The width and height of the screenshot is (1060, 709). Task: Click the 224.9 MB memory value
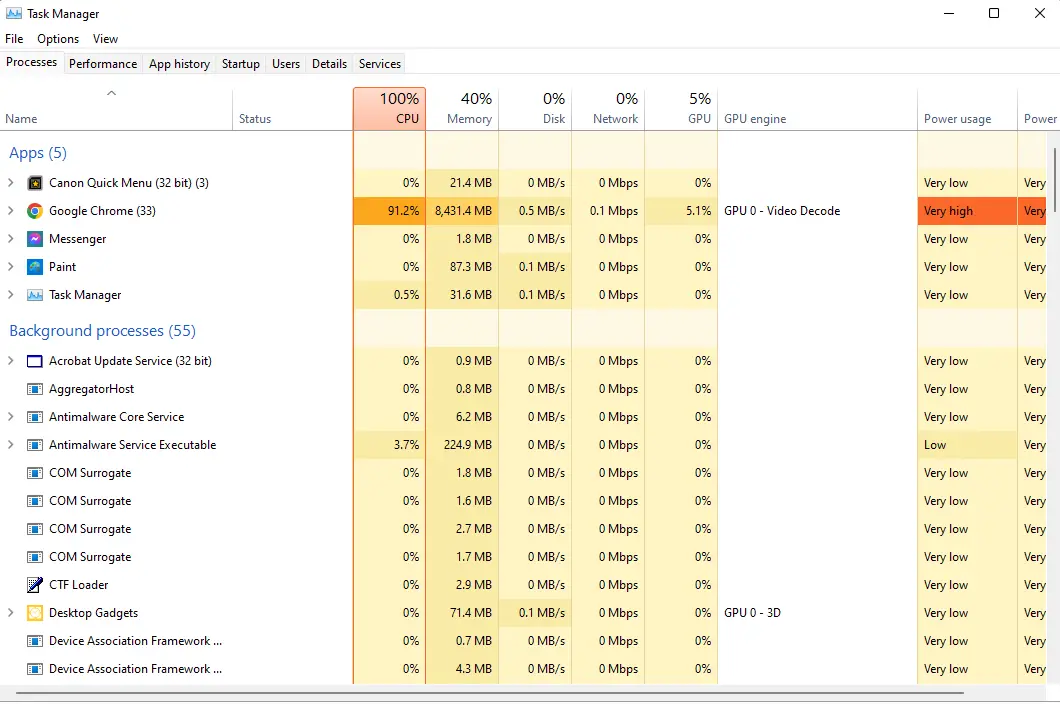(468, 445)
